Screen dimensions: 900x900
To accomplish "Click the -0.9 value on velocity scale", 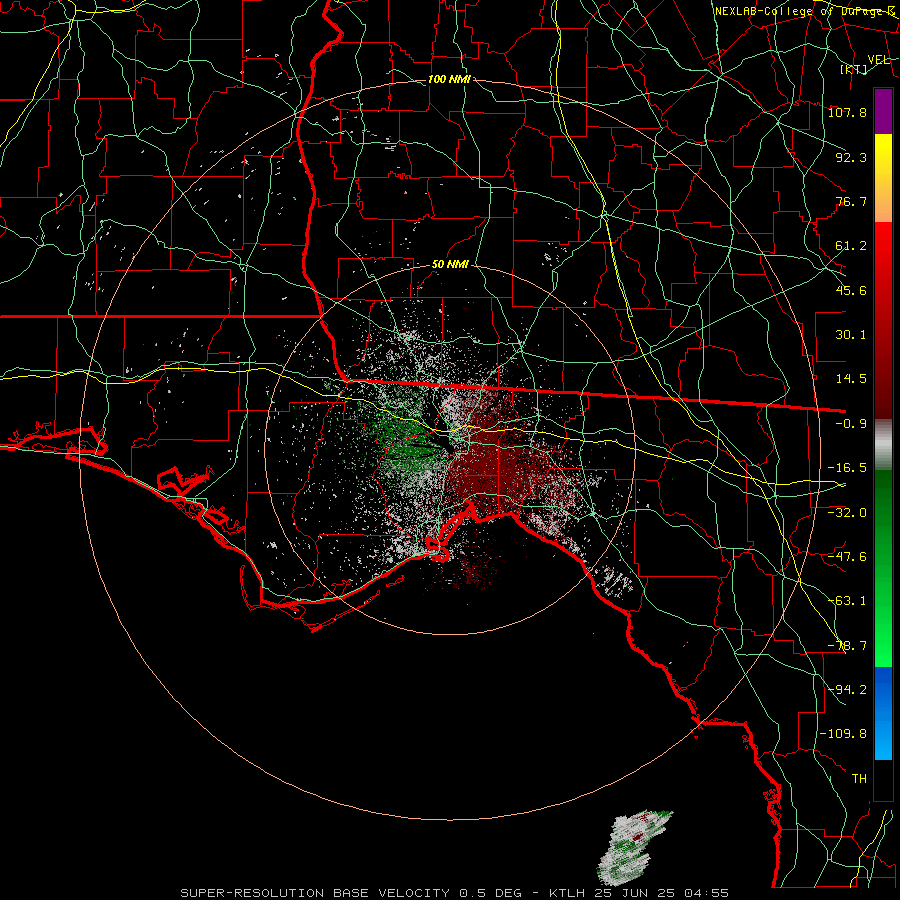I will coord(851,424).
